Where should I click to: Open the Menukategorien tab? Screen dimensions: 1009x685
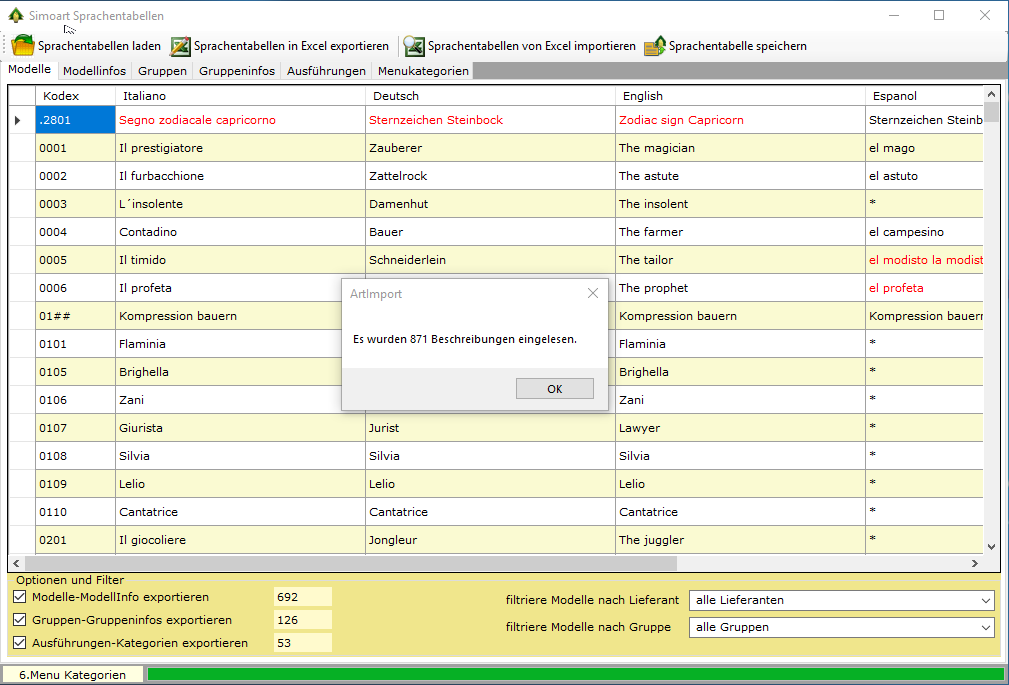(423, 71)
